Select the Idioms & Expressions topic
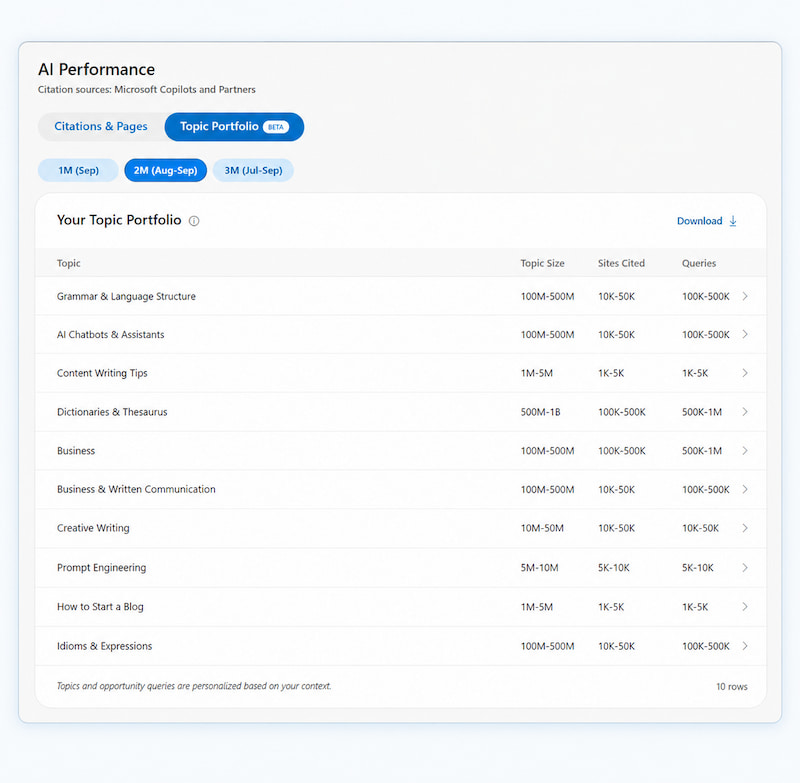This screenshot has height=783, width=800. point(105,646)
